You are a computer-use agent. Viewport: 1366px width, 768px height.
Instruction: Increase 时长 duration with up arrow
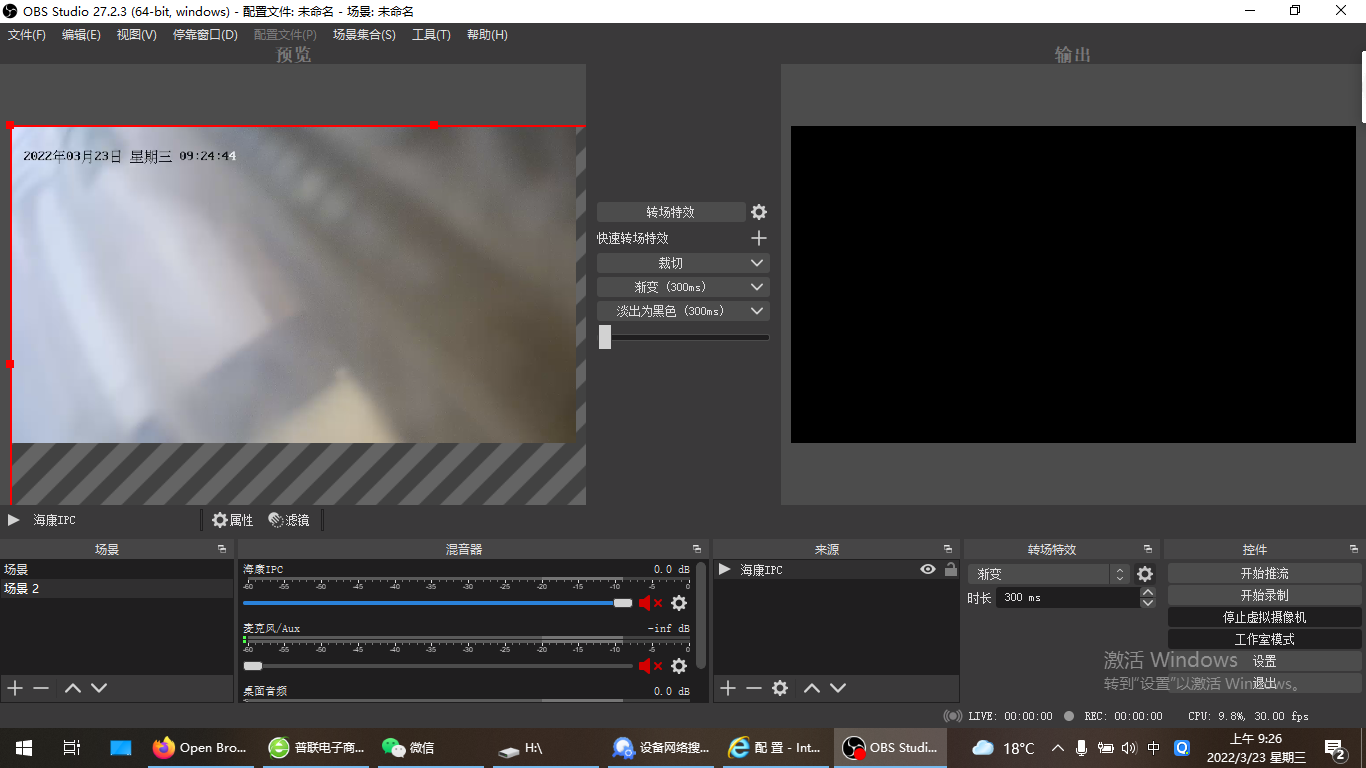(1148, 592)
